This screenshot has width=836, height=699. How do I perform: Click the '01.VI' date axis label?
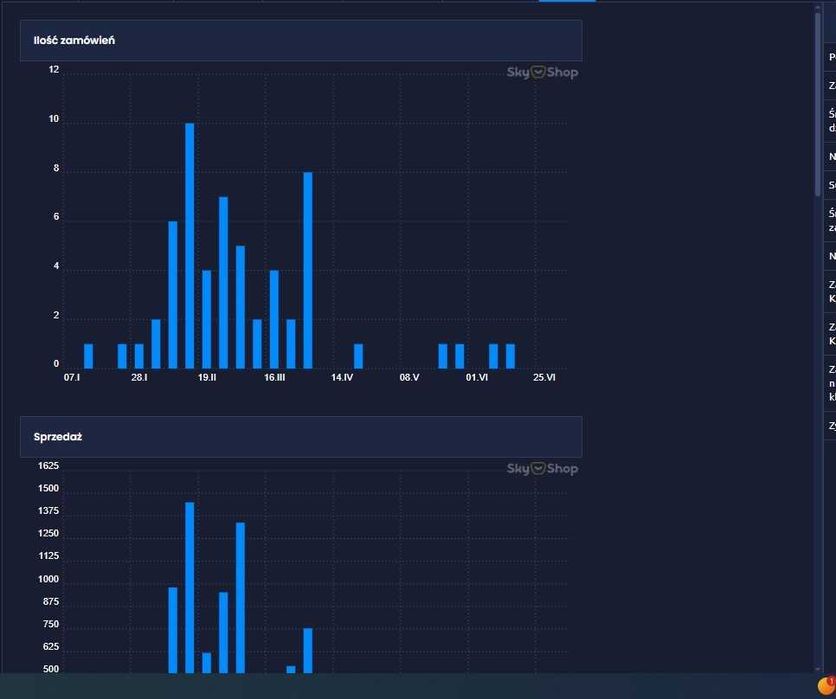tap(477, 377)
